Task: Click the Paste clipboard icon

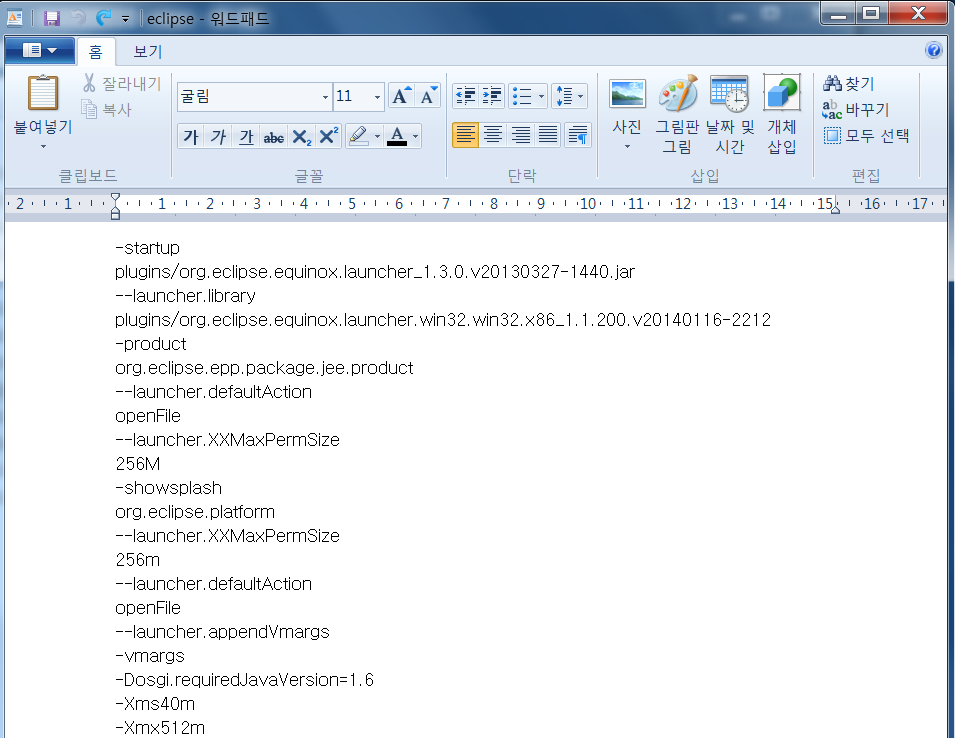Action: [x=43, y=94]
